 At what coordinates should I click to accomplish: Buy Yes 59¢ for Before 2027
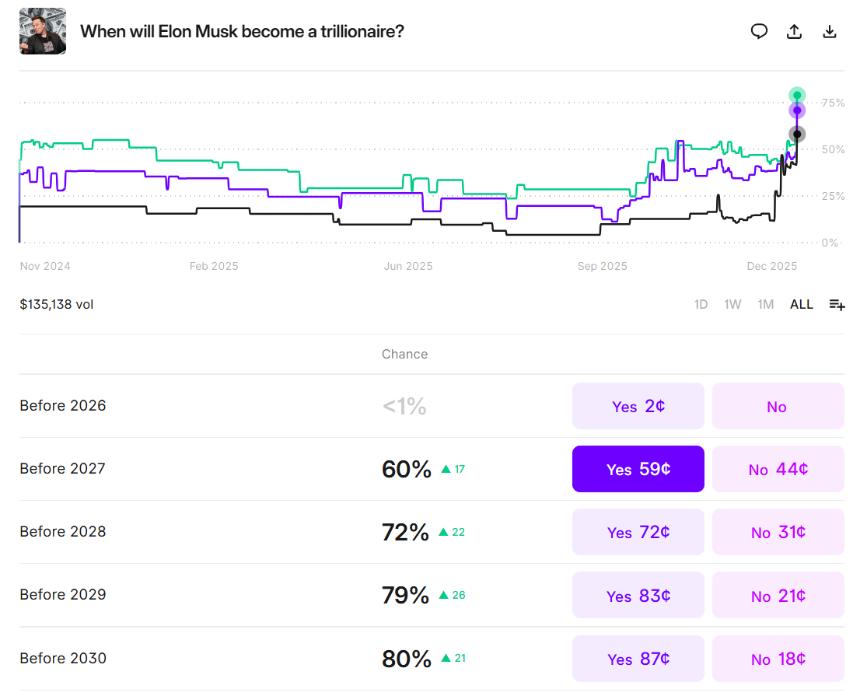pos(638,469)
